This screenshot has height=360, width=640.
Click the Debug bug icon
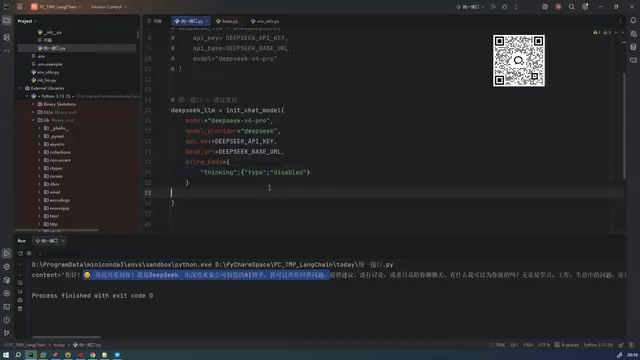click(504, 7)
